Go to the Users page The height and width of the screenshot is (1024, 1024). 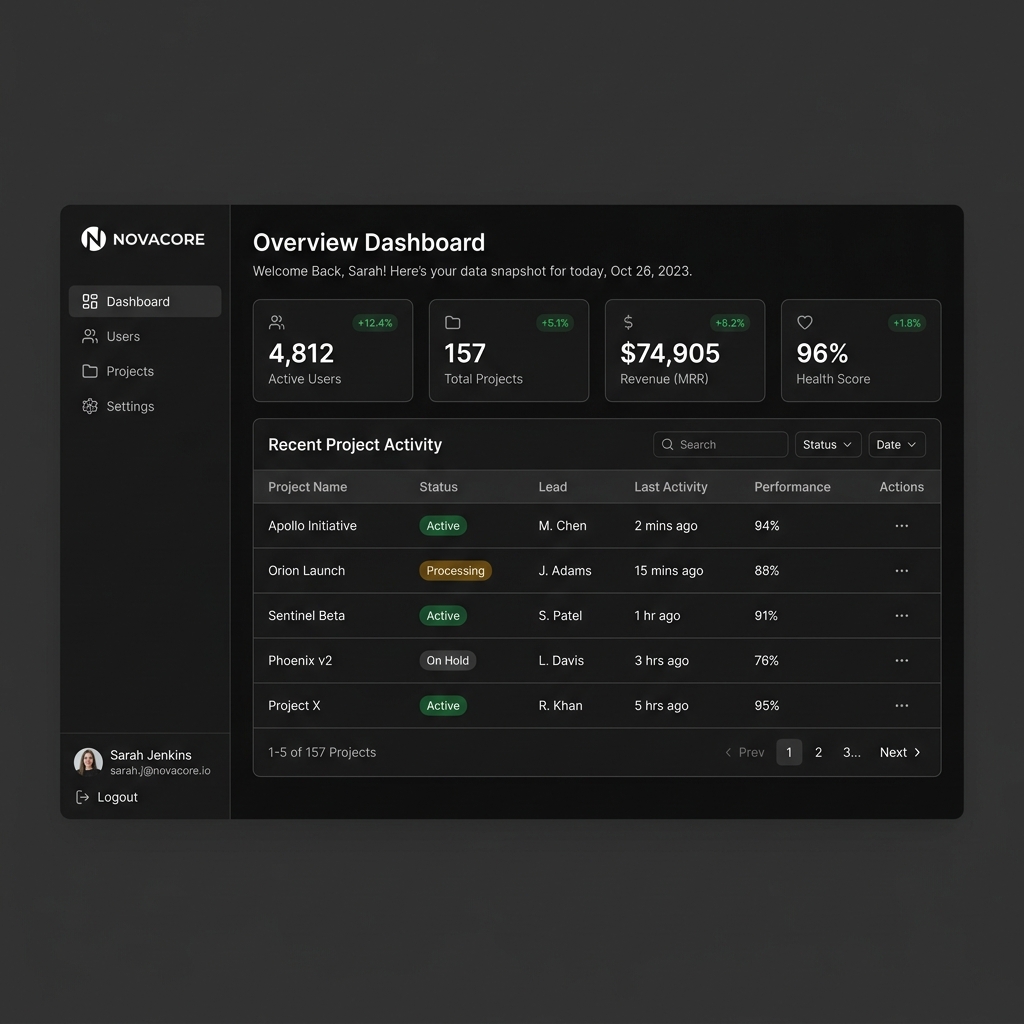(x=145, y=336)
